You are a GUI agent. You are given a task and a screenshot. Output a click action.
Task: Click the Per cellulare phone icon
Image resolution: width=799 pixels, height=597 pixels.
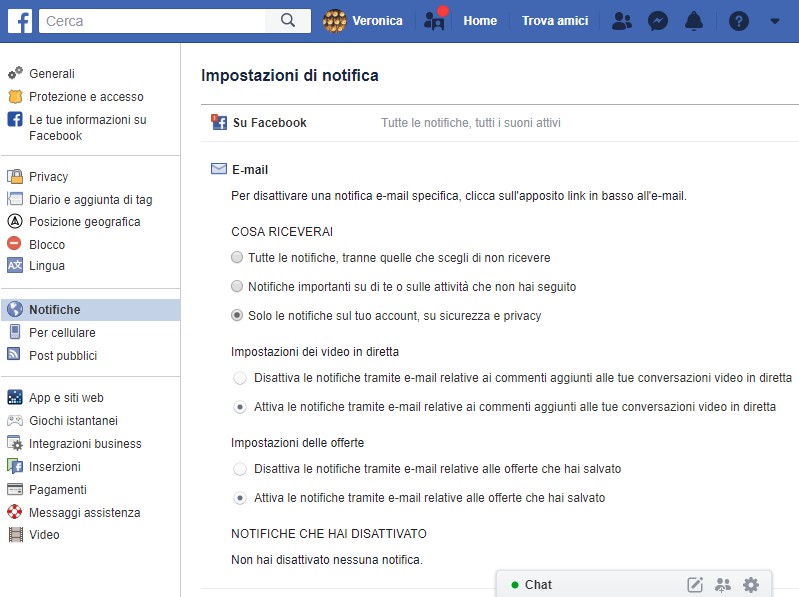[15, 332]
